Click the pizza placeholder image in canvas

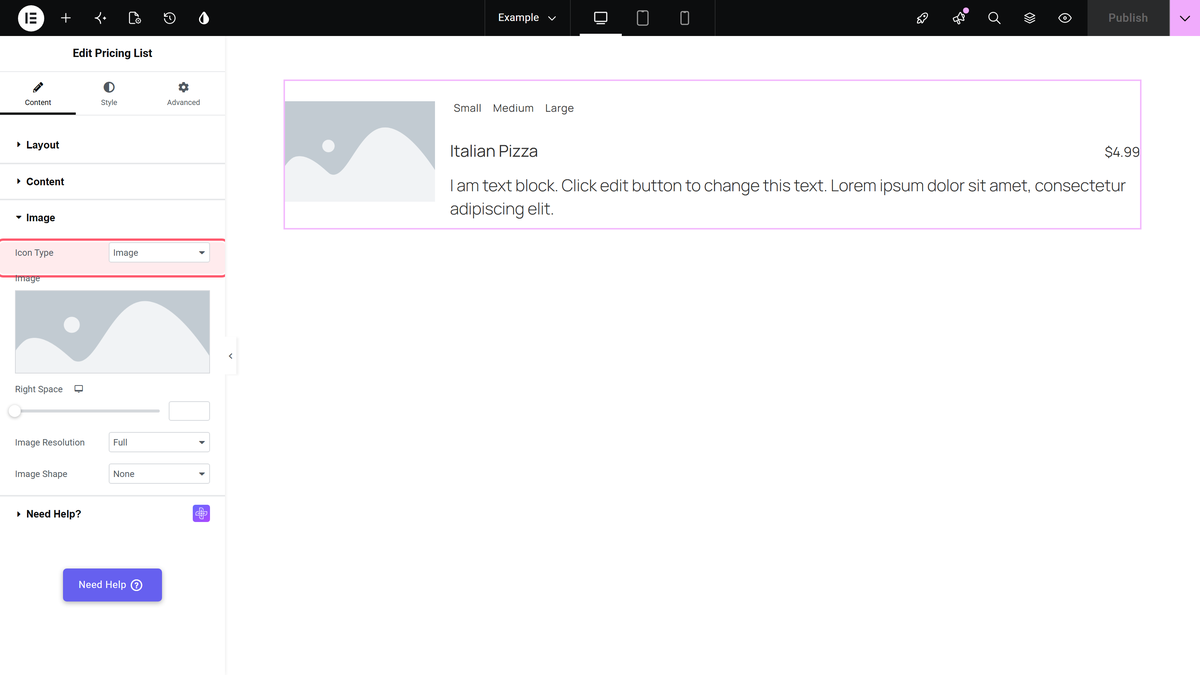tap(360, 151)
